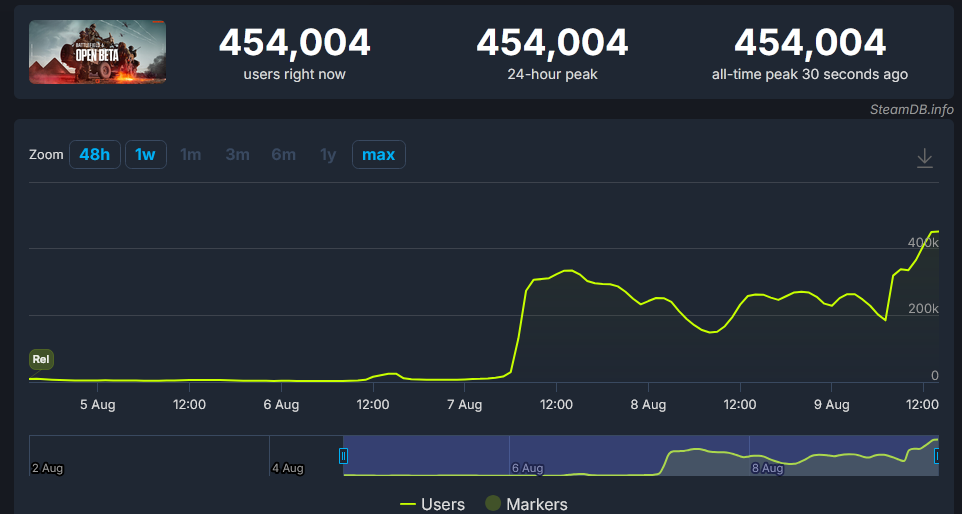Toggle the Markers series in legend
The image size is (962, 514).
tap(526, 504)
